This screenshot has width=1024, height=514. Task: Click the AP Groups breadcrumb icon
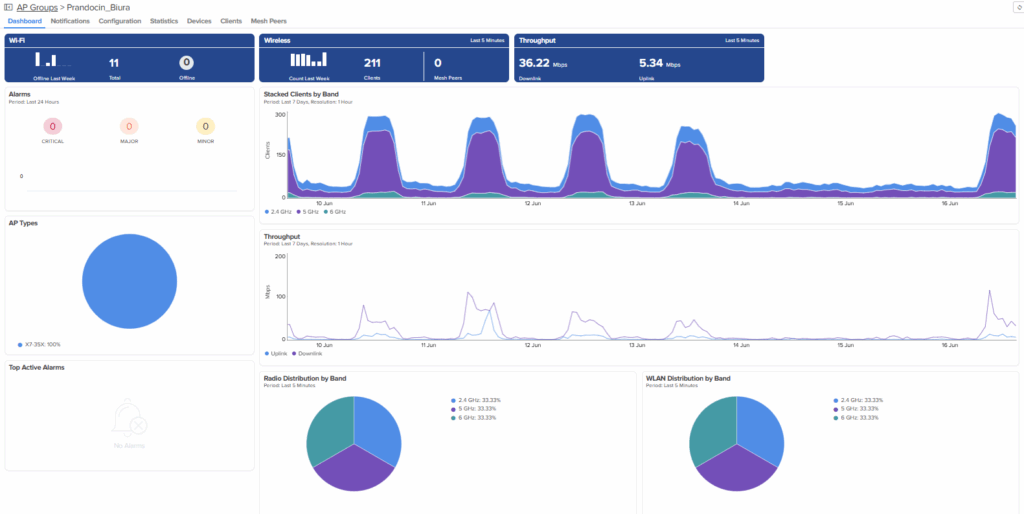tap(9, 7)
